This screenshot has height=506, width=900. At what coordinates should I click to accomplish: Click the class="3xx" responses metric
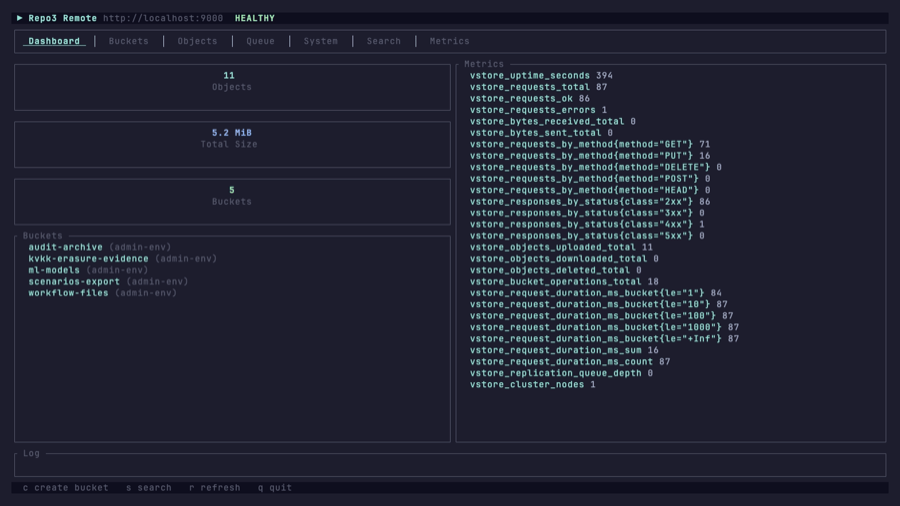pos(587,213)
